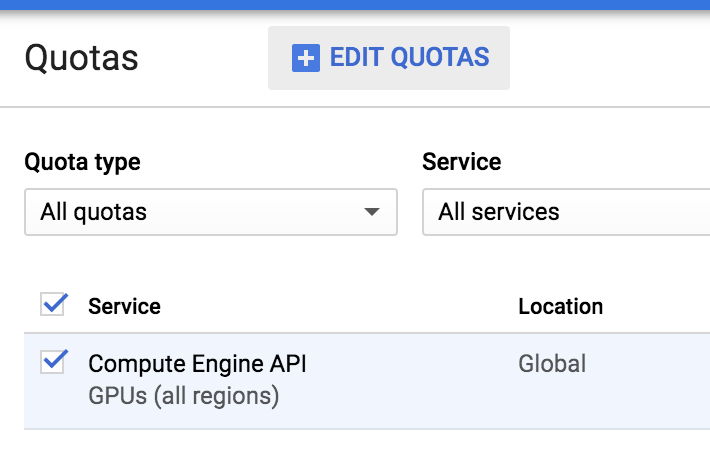Click the blue checkmark in the GPUs row
This screenshot has width=710, height=464.
pyautogui.click(x=56, y=359)
